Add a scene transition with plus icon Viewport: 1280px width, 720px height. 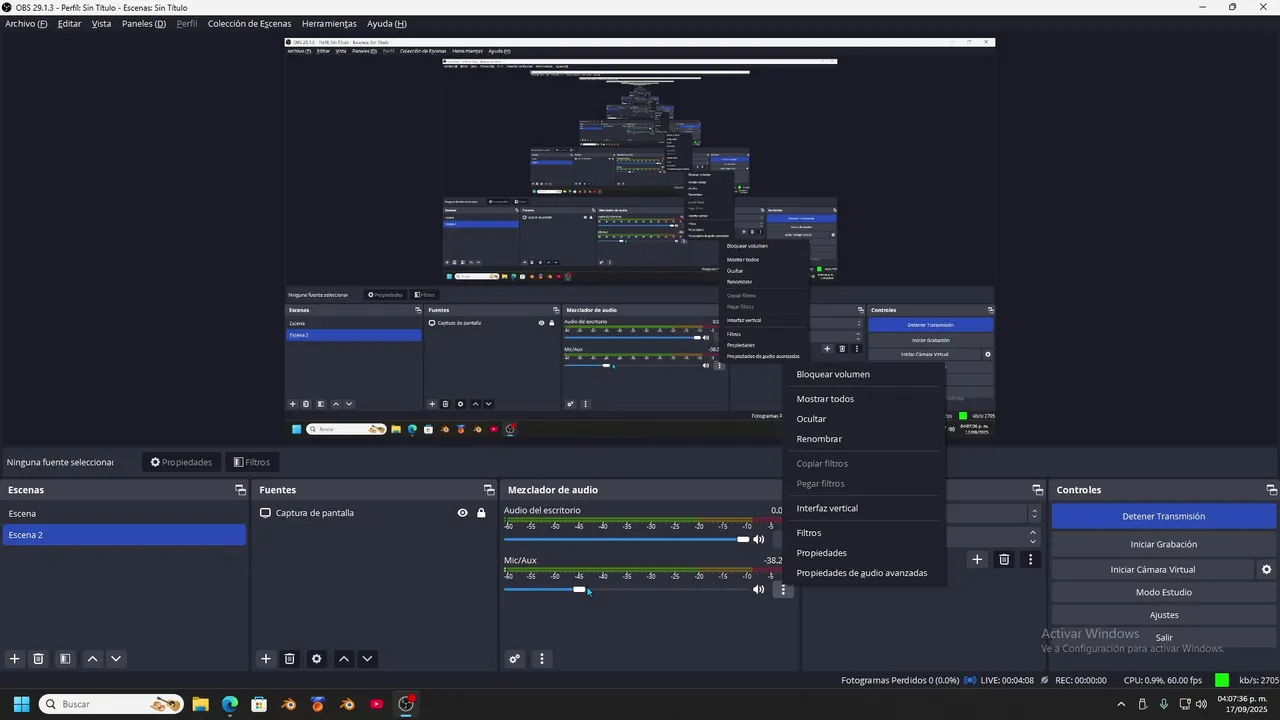pos(977,560)
